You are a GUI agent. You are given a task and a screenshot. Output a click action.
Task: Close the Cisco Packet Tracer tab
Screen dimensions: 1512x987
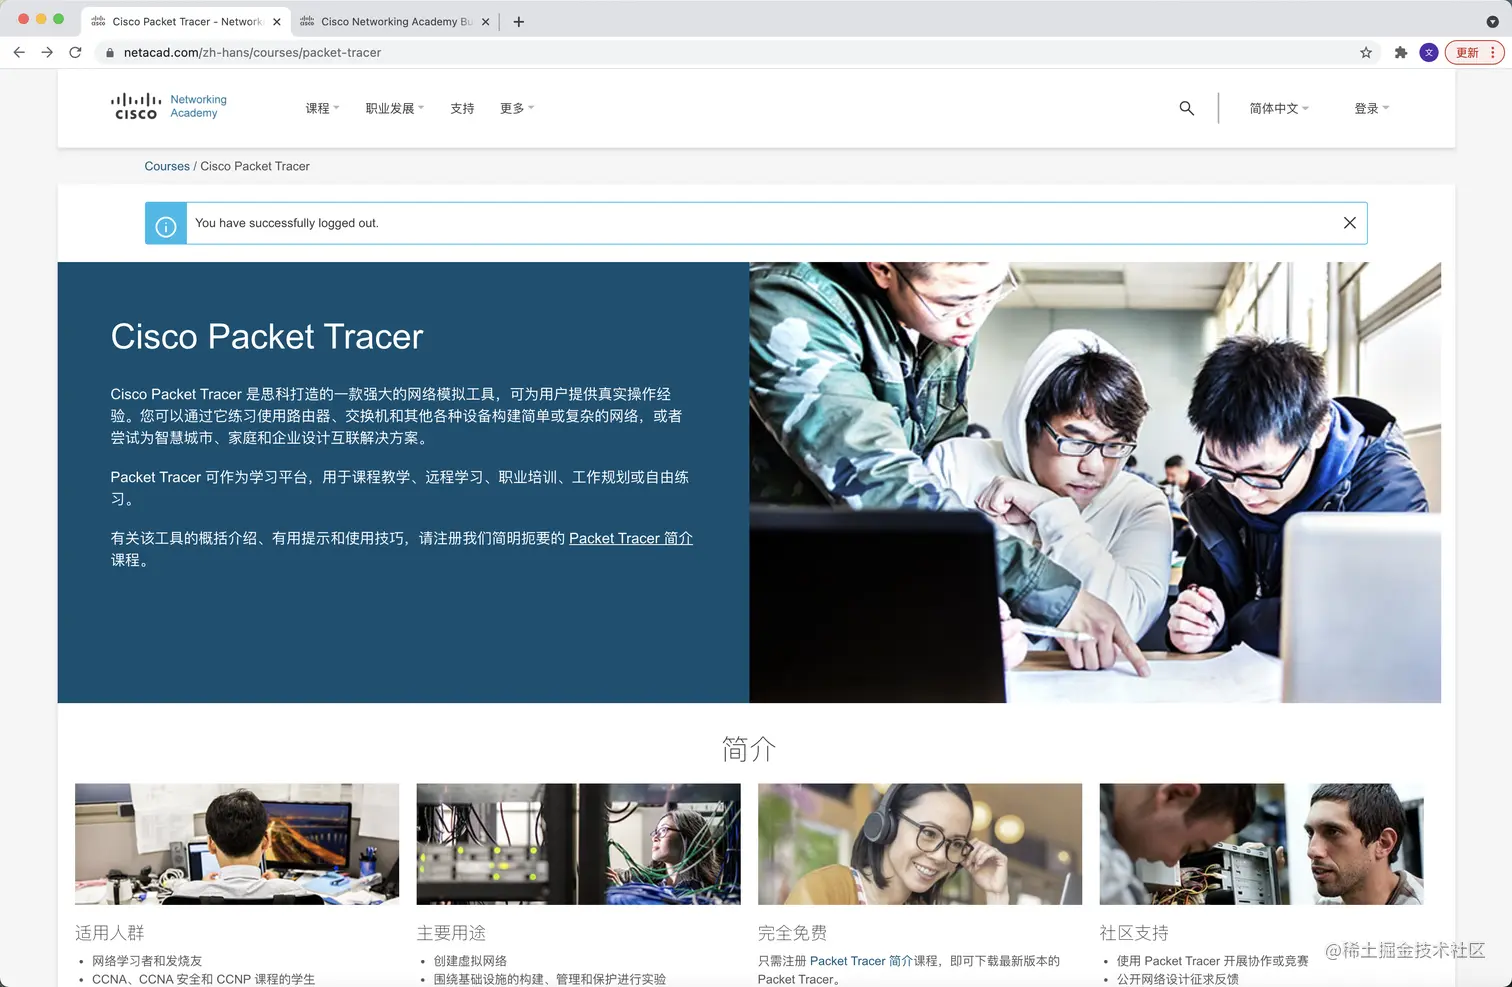click(x=277, y=21)
